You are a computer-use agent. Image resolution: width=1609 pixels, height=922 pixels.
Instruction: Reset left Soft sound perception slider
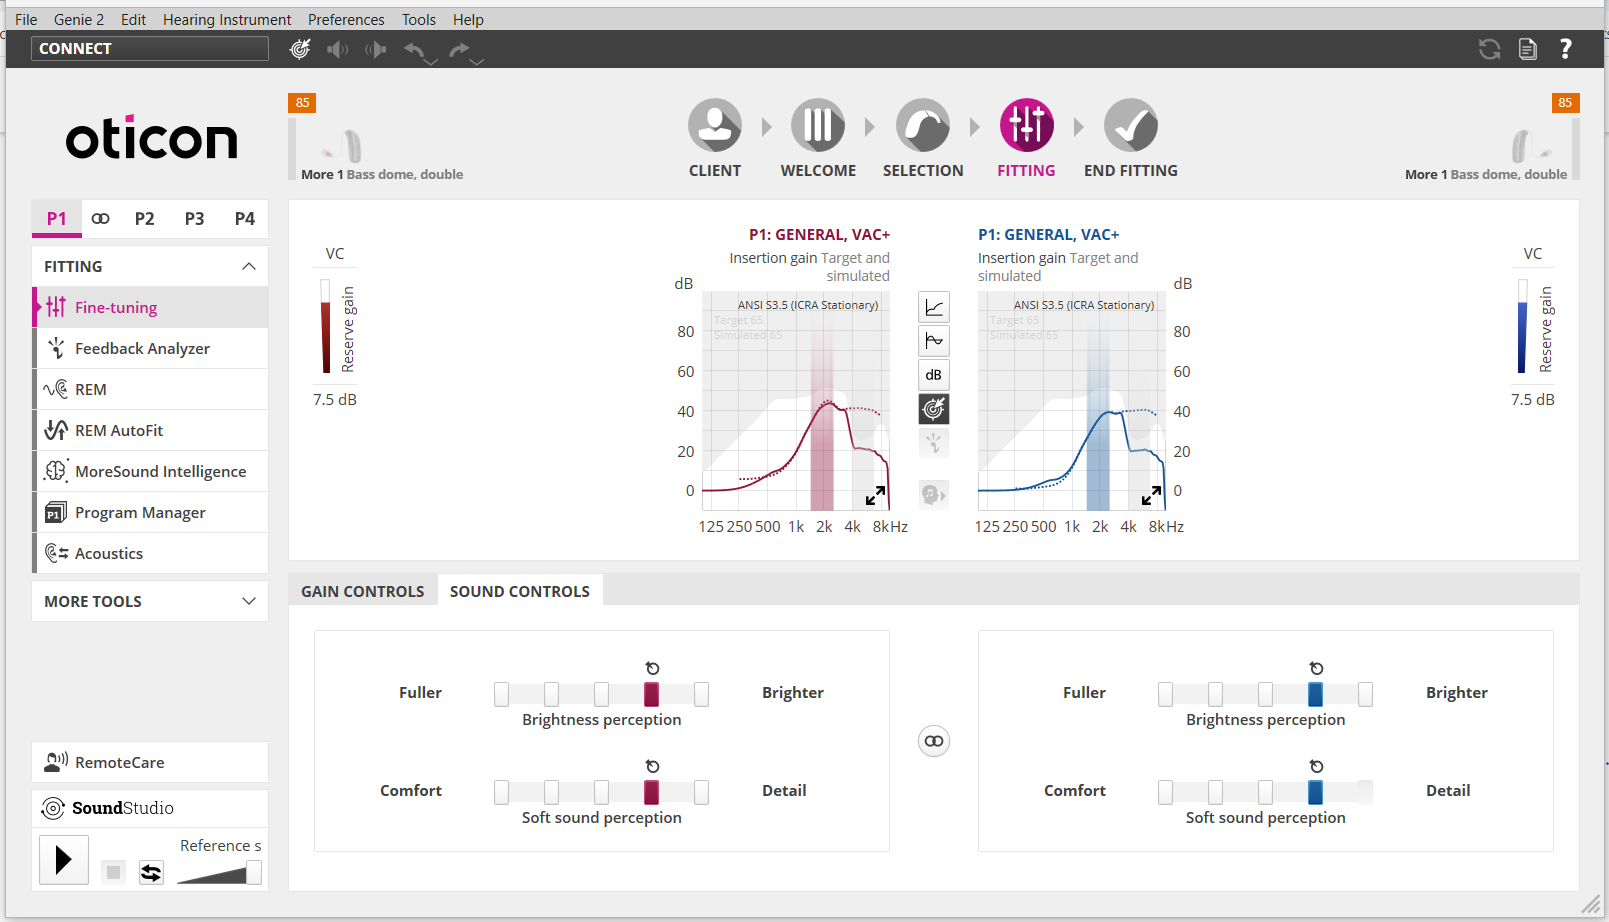click(x=652, y=766)
